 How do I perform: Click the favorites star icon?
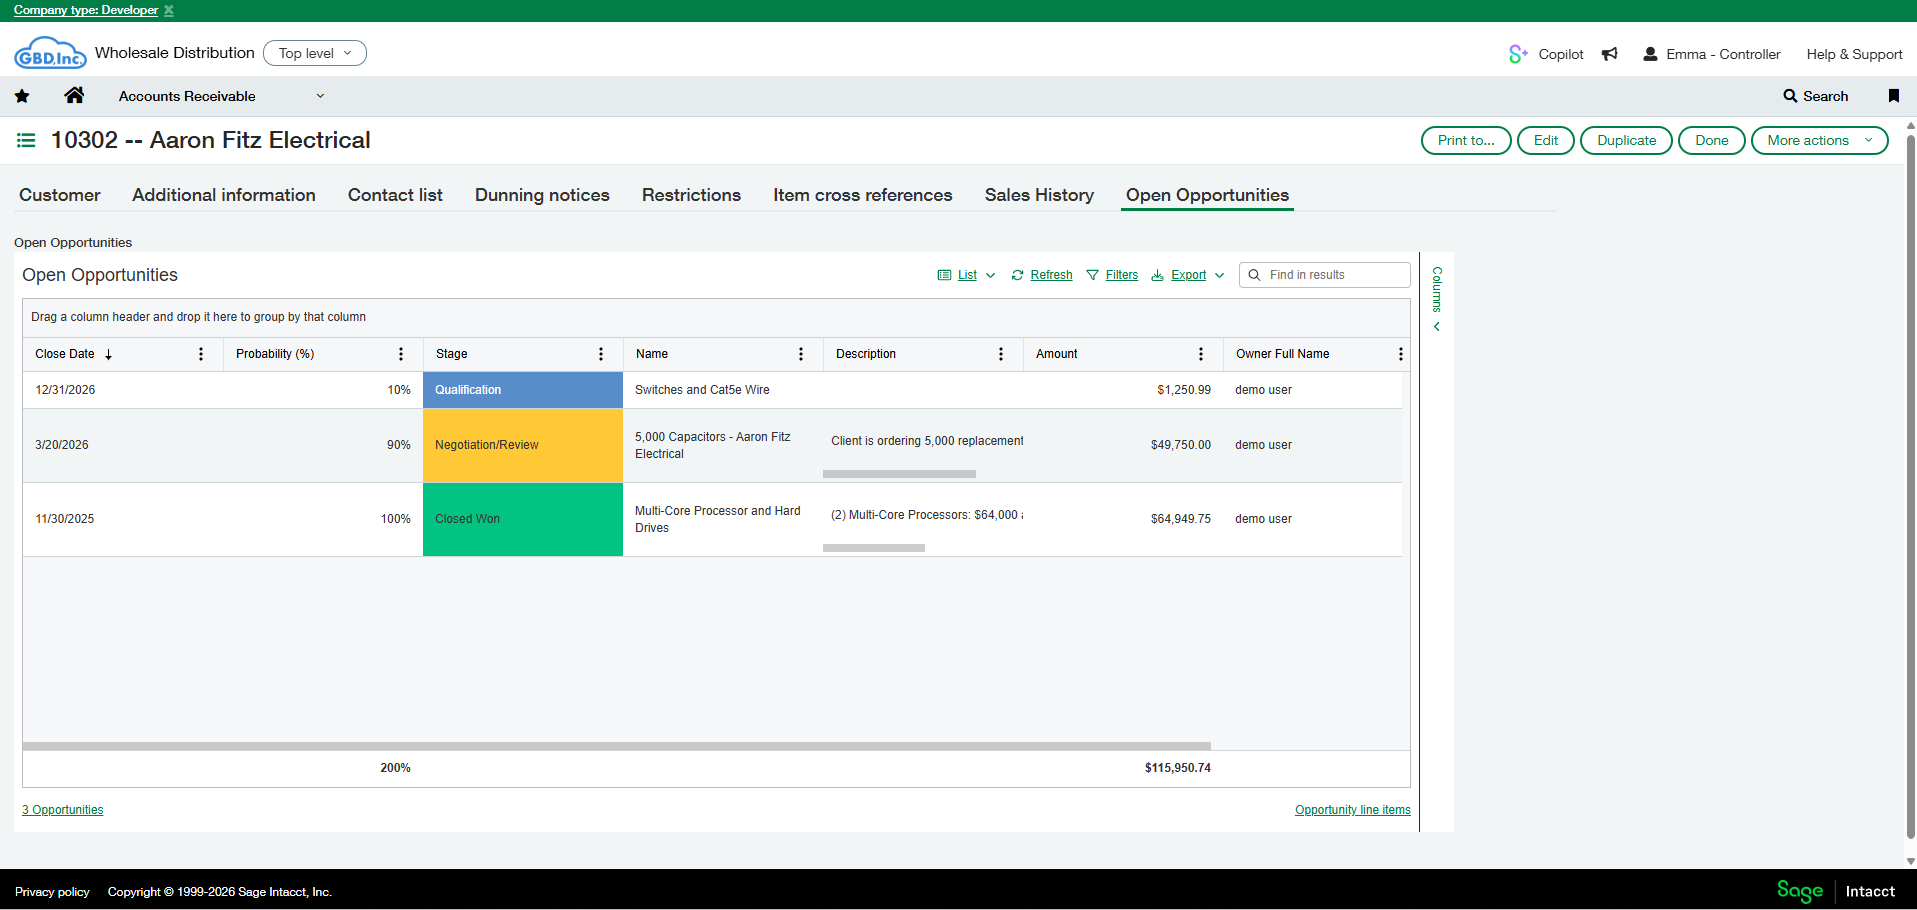[22, 96]
